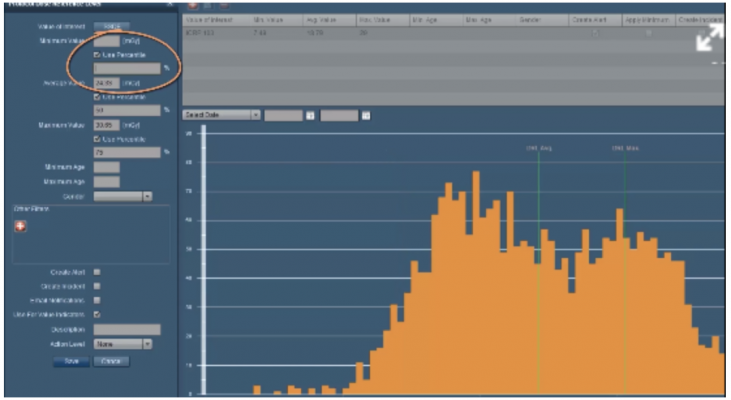Open the calendar picker for the first date field
The width and height of the screenshot is (731, 400).
tap(310, 115)
